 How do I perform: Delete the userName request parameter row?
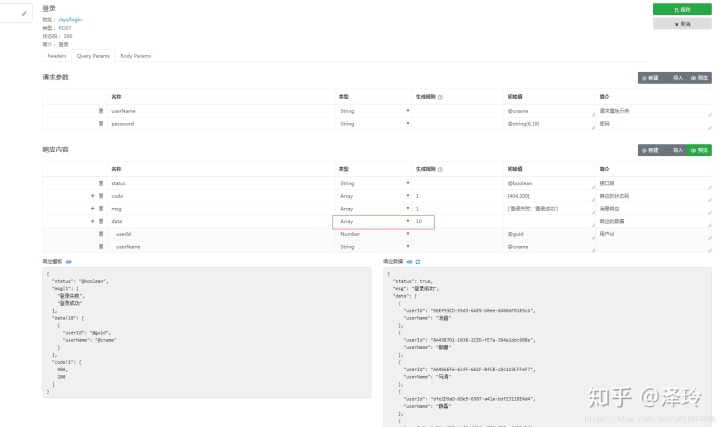click(x=101, y=111)
